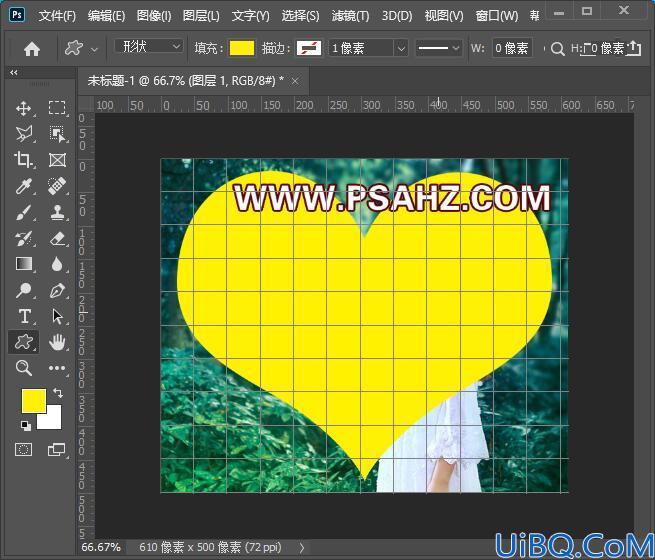The width and height of the screenshot is (655, 560).
Task: Select the Clone Stamp tool
Action: point(57,212)
